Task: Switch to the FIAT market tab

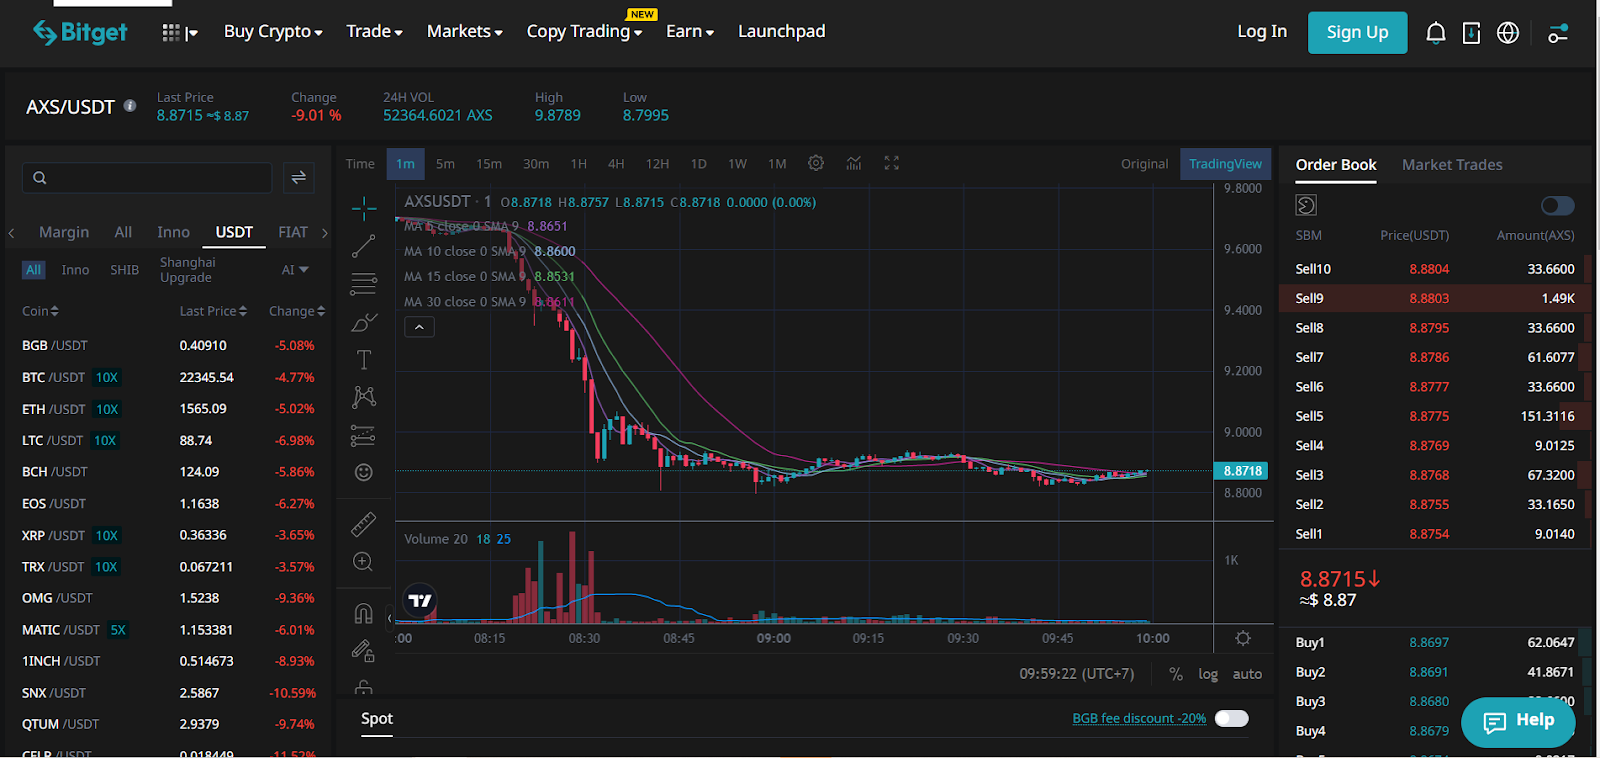Action: [293, 232]
